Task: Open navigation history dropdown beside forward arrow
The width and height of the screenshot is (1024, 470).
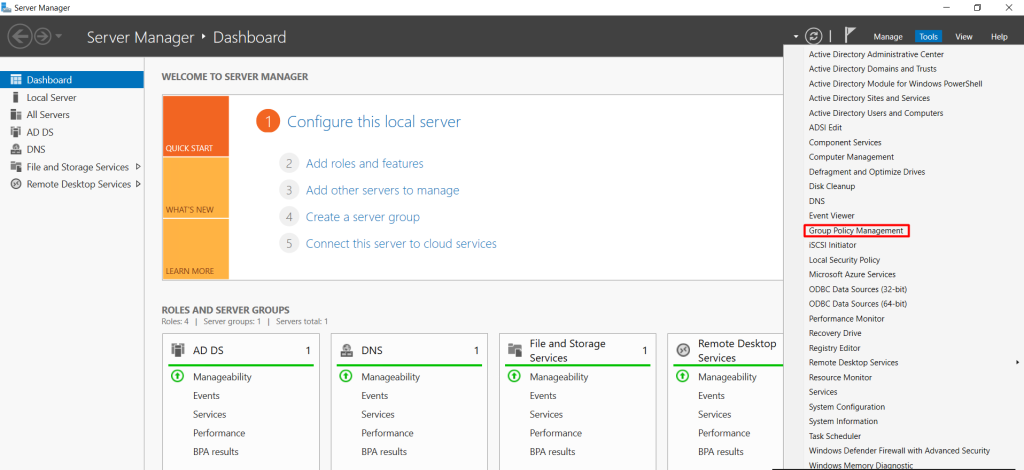Action: point(59,37)
